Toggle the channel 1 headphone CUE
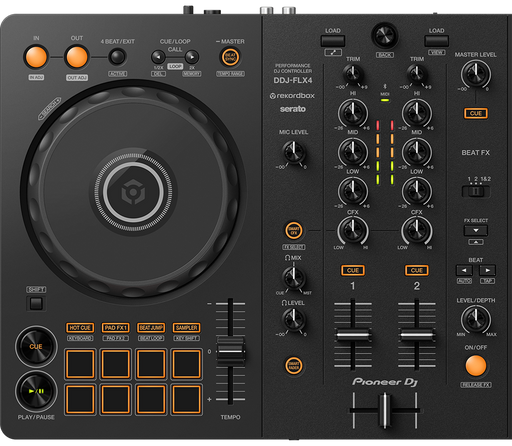The width and height of the screenshot is (512, 446). 353,270
